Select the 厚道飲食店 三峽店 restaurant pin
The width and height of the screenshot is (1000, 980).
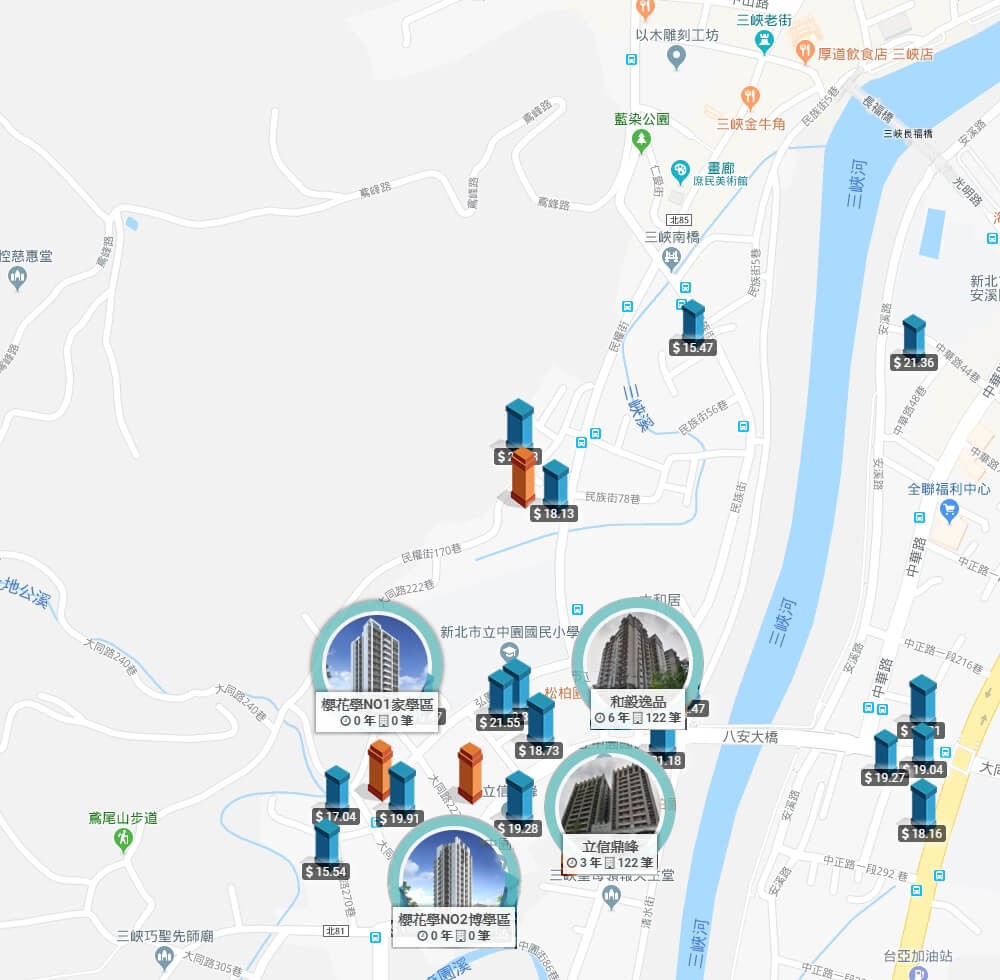pos(805,52)
